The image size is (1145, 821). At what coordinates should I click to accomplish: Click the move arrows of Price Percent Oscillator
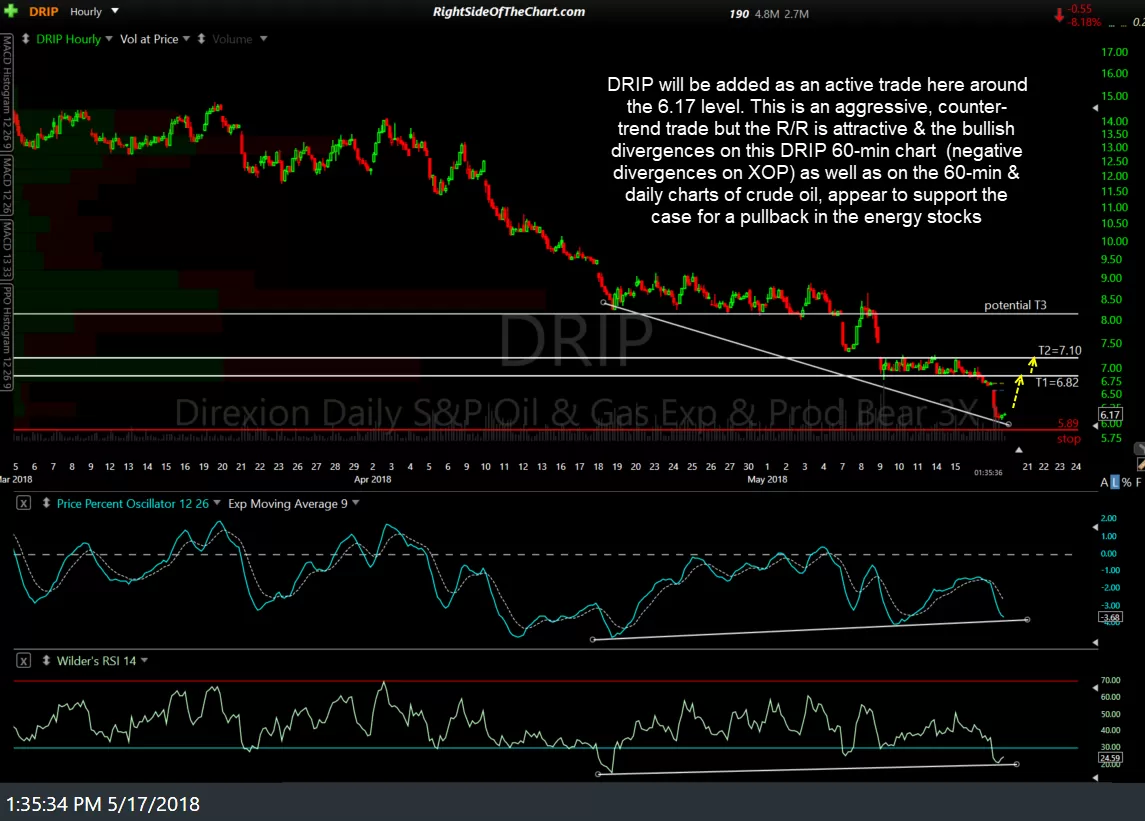coord(46,503)
